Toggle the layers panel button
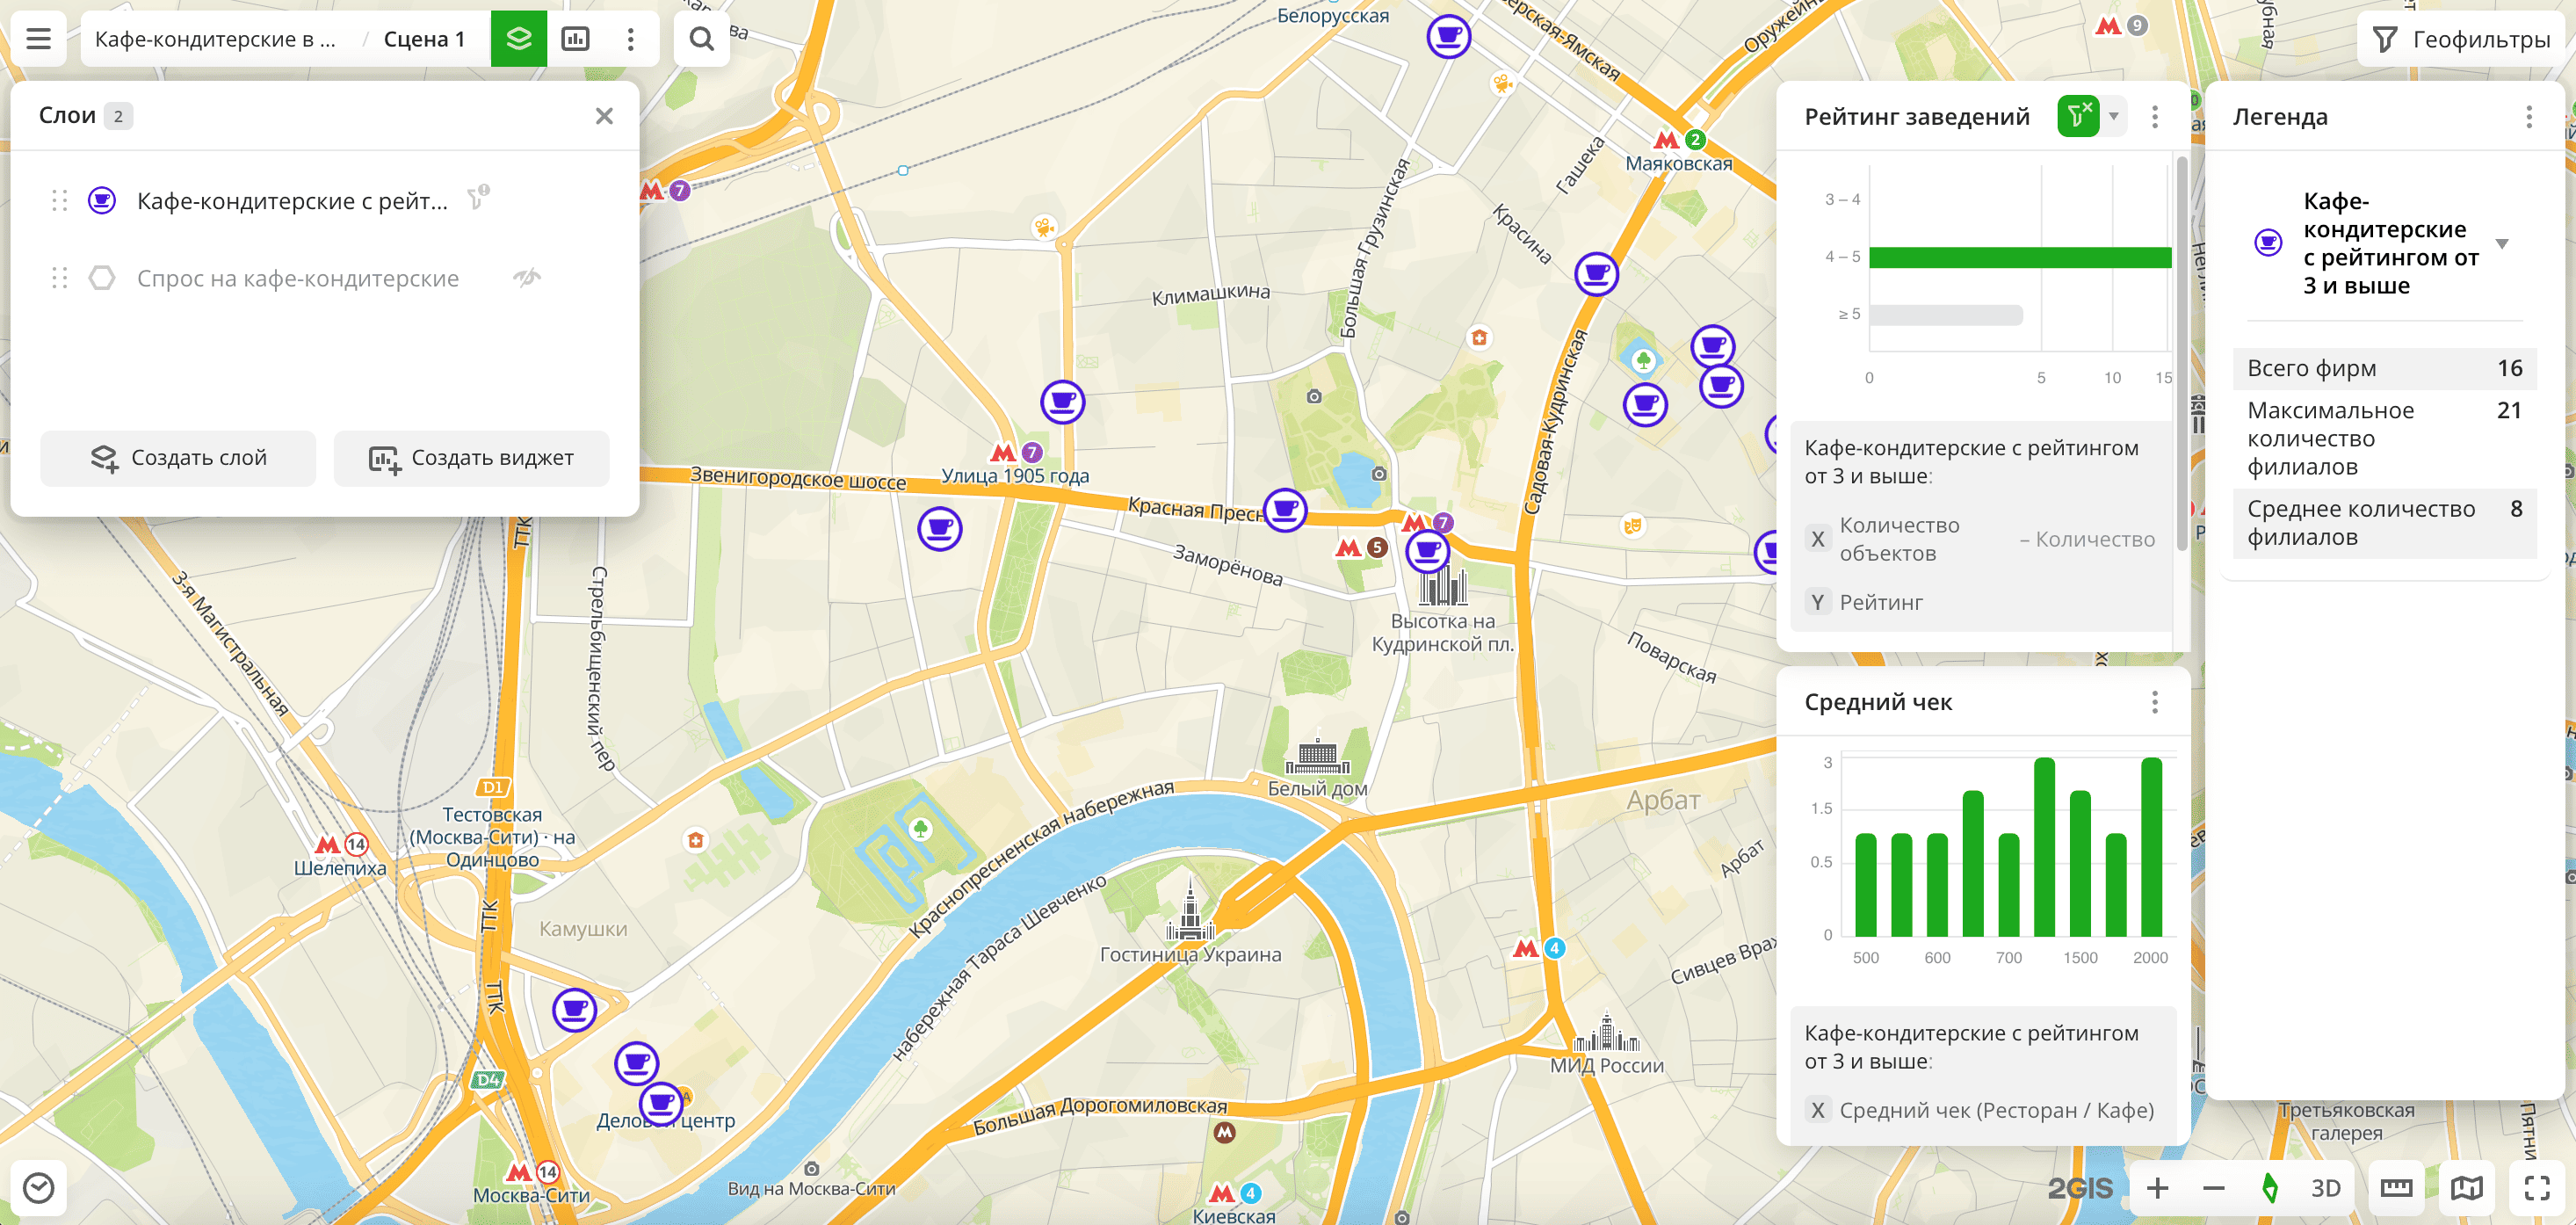Image resolution: width=2576 pixels, height=1225 pixels. click(518, 39)
